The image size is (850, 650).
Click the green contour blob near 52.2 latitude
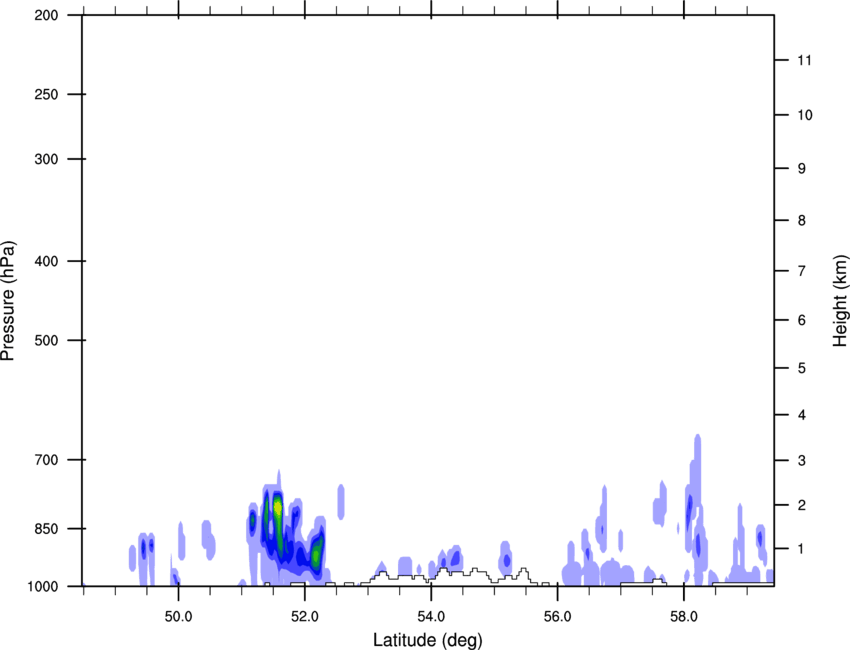pyautogui.click(x=316, y=553)
